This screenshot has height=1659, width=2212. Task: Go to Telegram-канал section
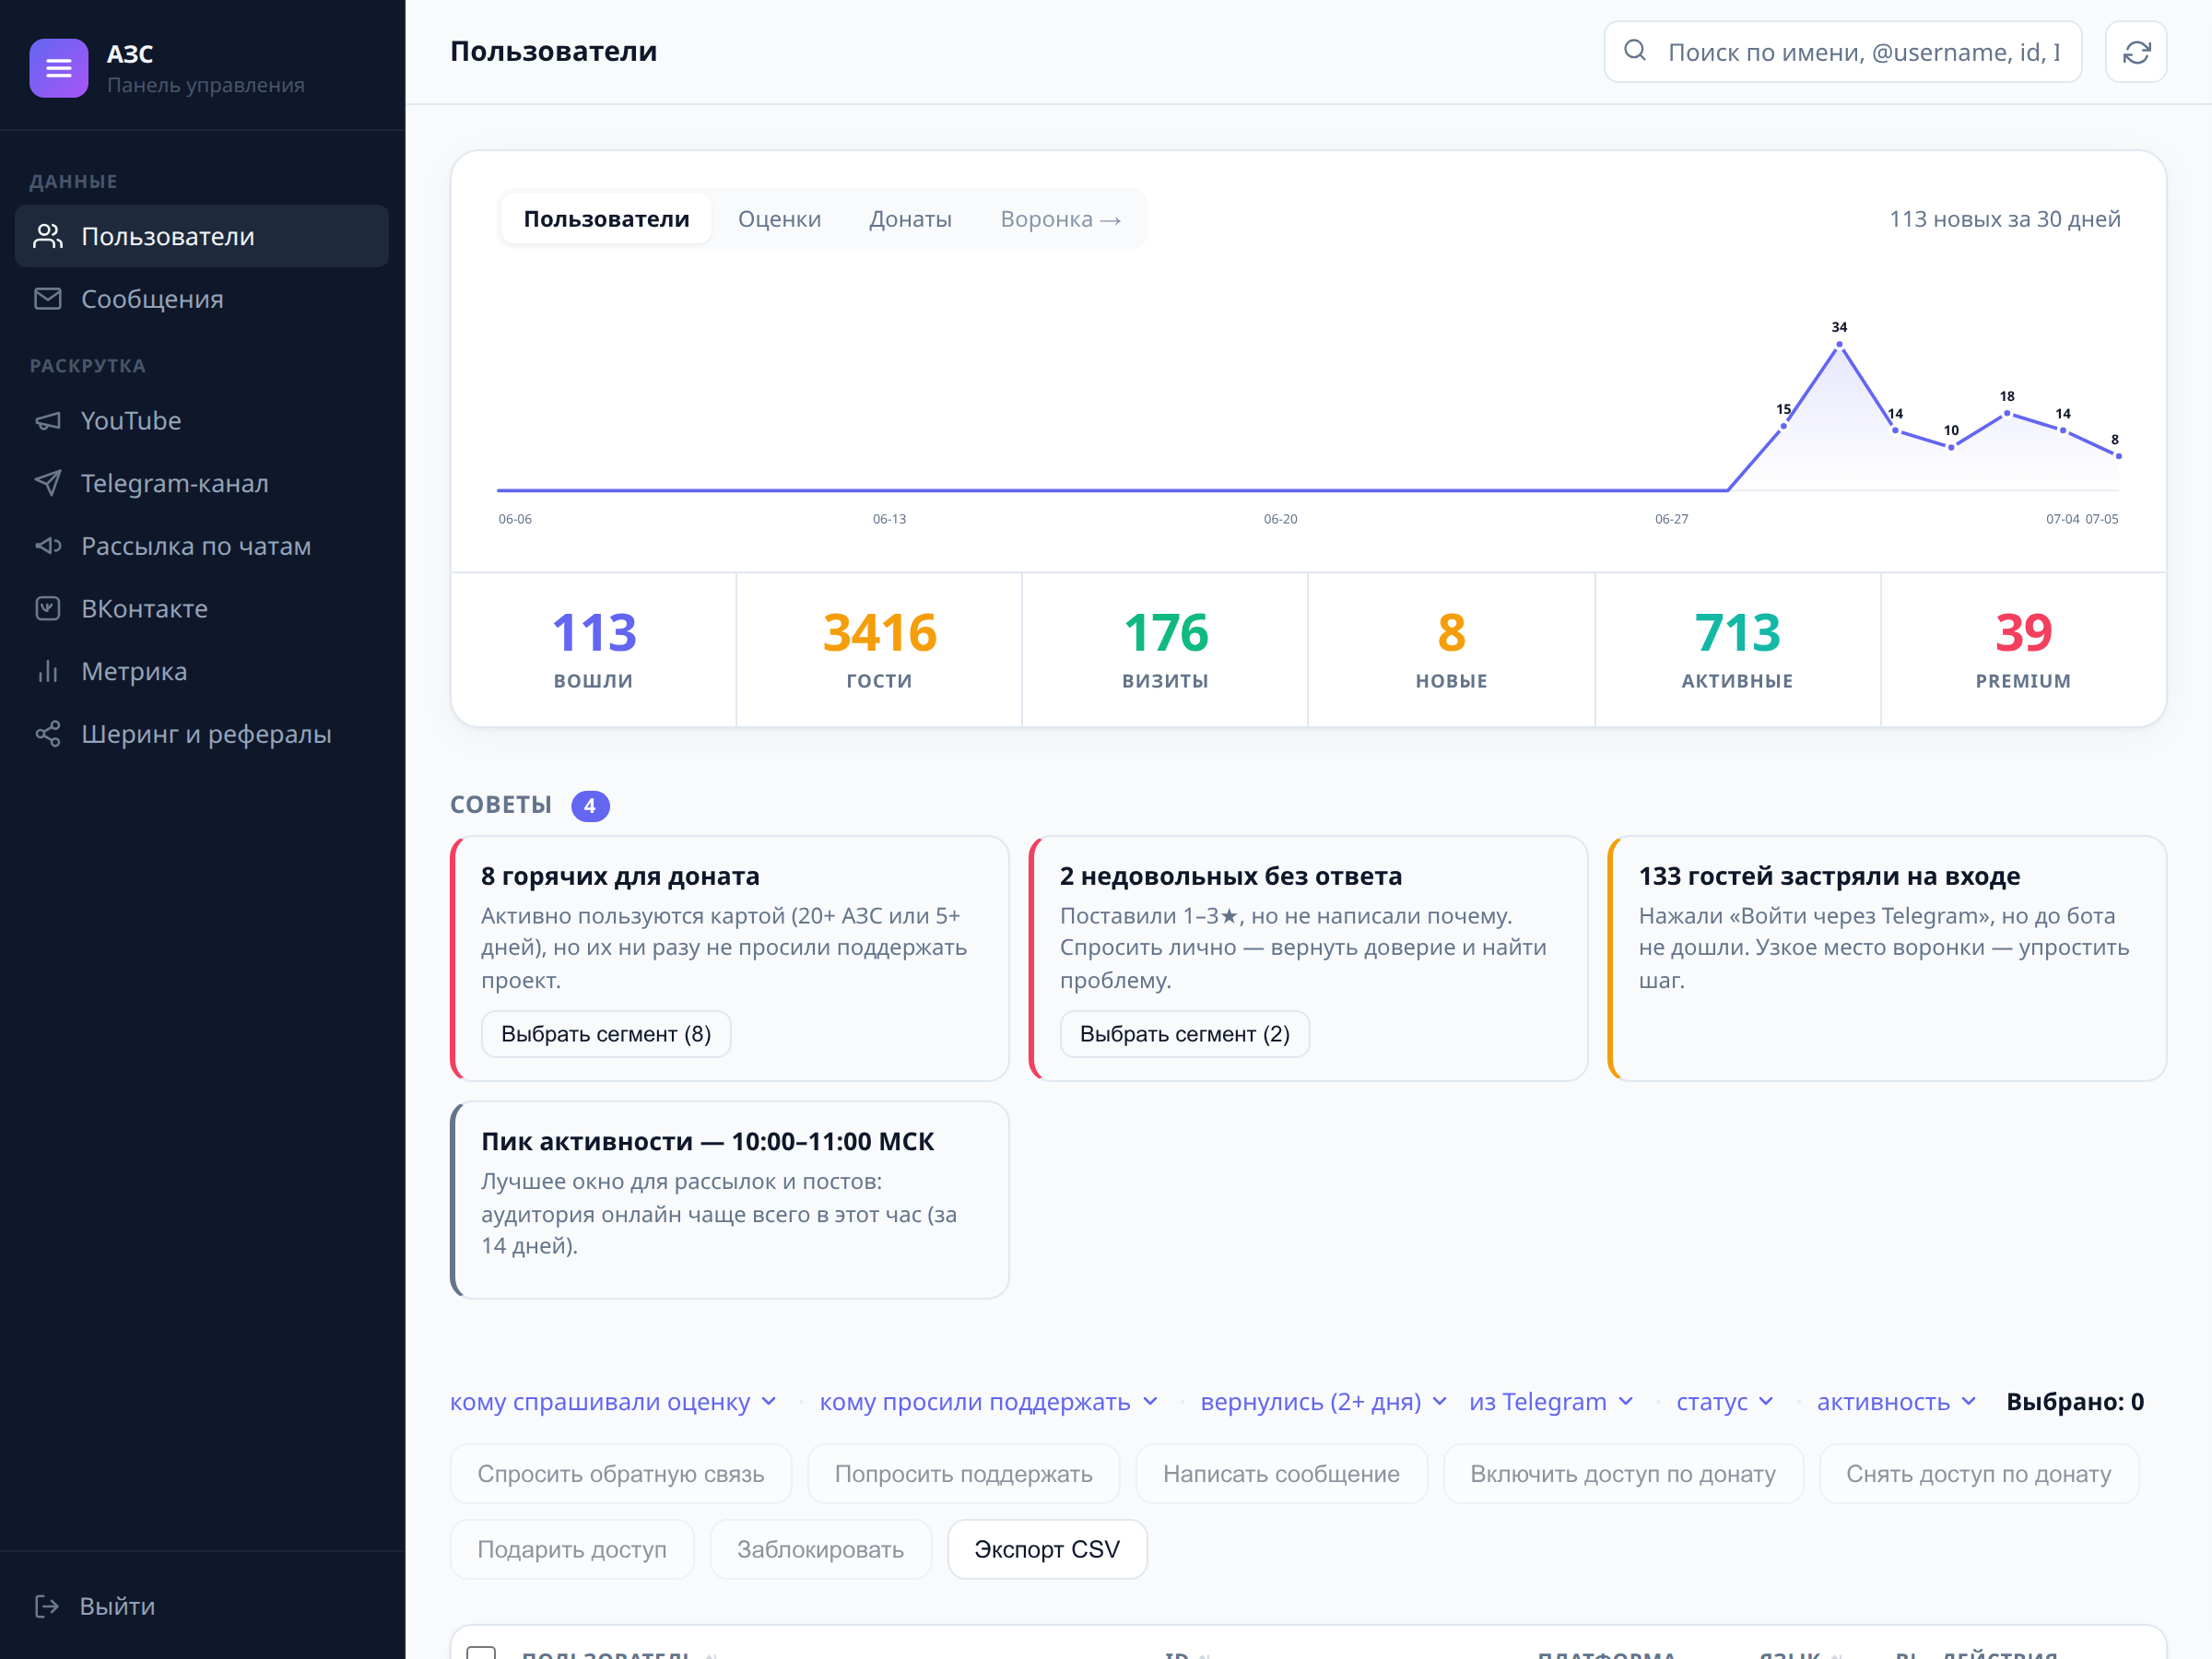201,483
